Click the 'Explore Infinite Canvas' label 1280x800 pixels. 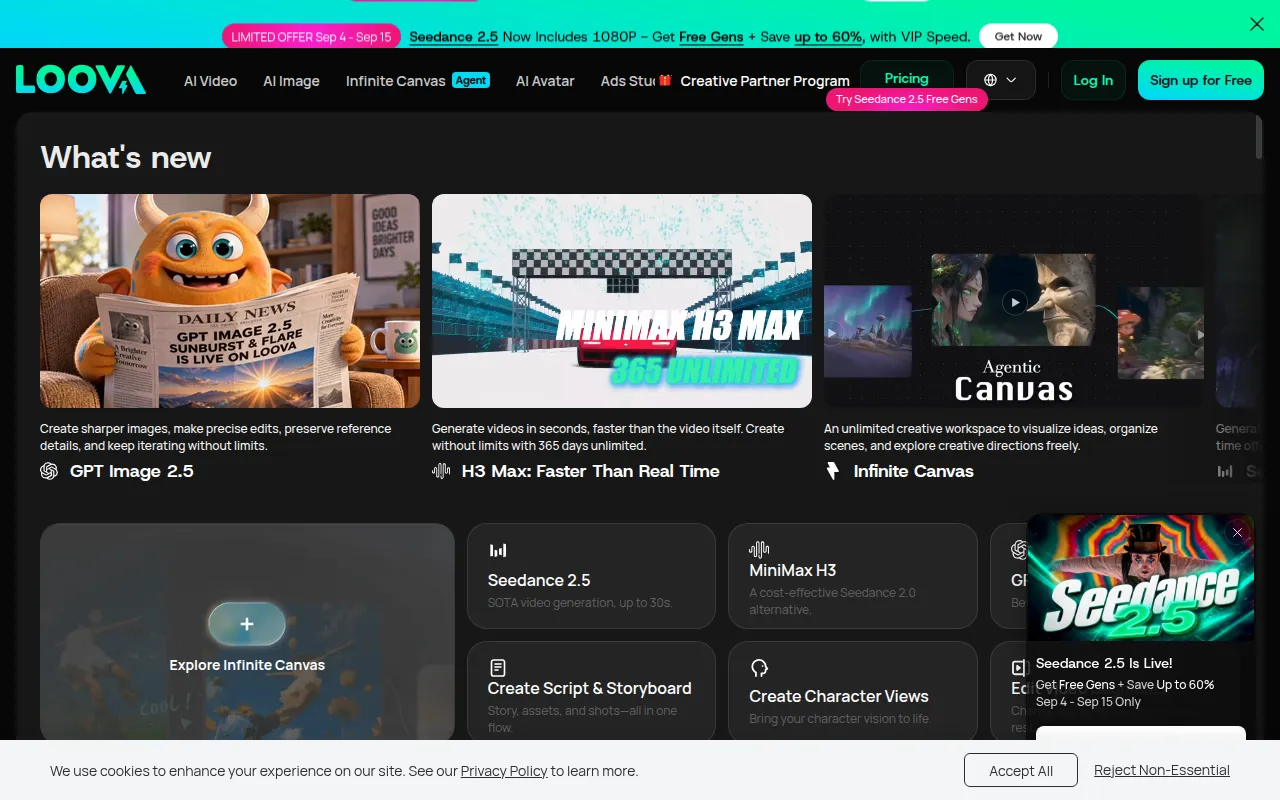pos(247,665)
